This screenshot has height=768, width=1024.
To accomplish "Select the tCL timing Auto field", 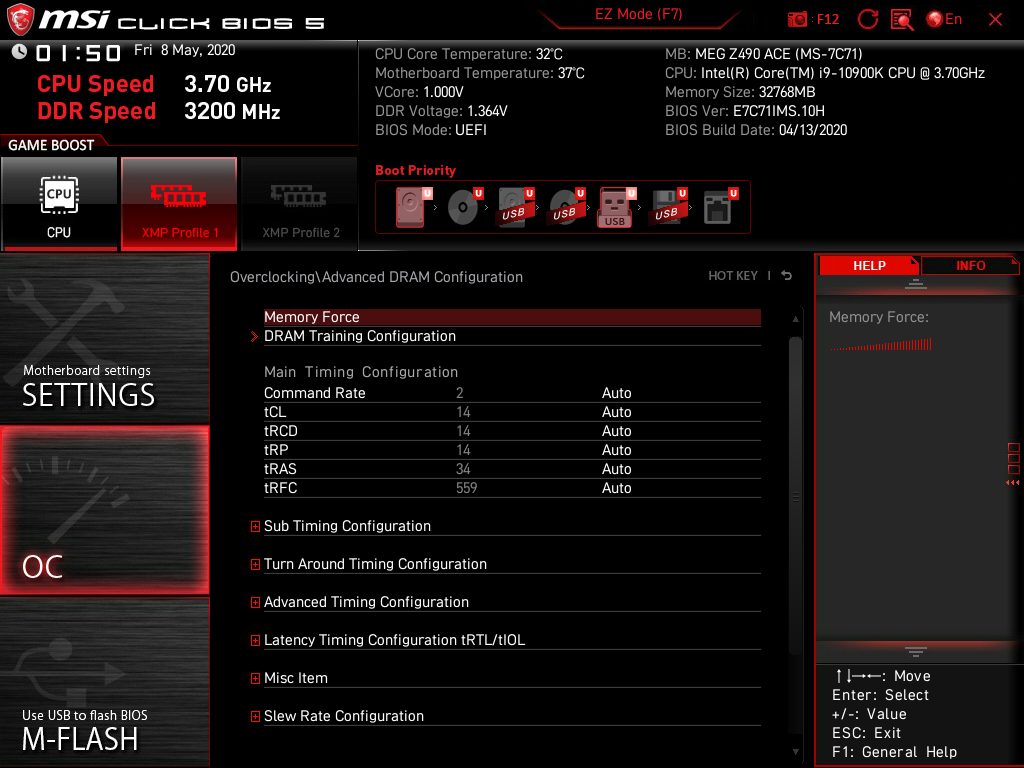I will [x=616, y=412].
